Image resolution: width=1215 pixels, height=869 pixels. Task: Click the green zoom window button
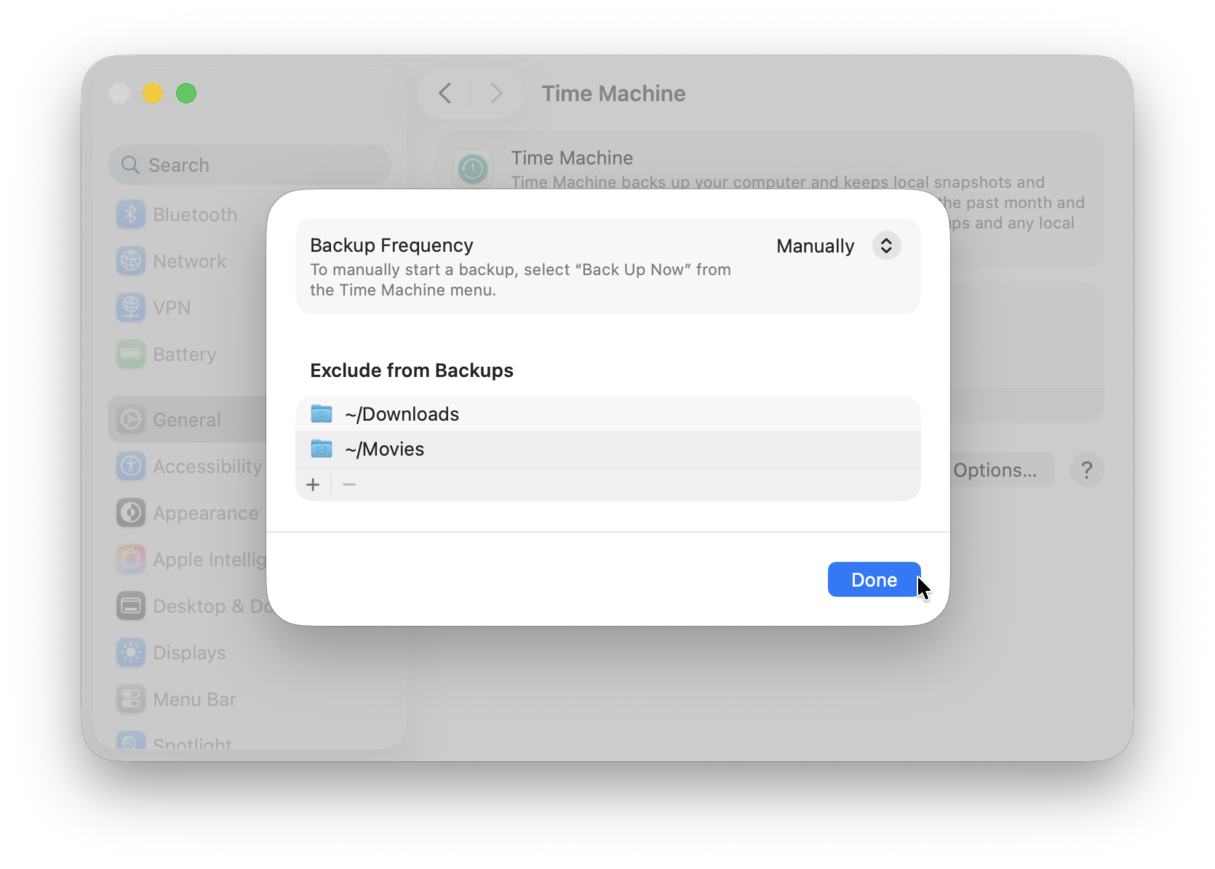point(186,93)
